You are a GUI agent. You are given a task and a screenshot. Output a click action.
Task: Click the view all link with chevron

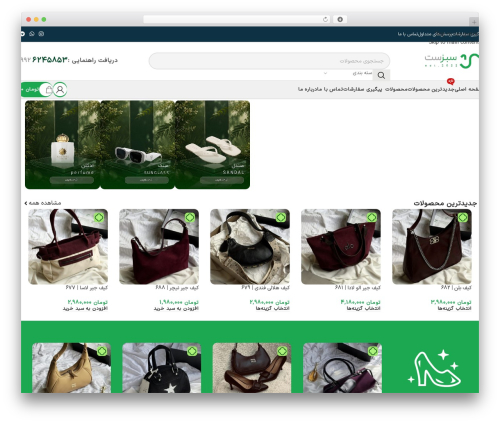(43, 203)
